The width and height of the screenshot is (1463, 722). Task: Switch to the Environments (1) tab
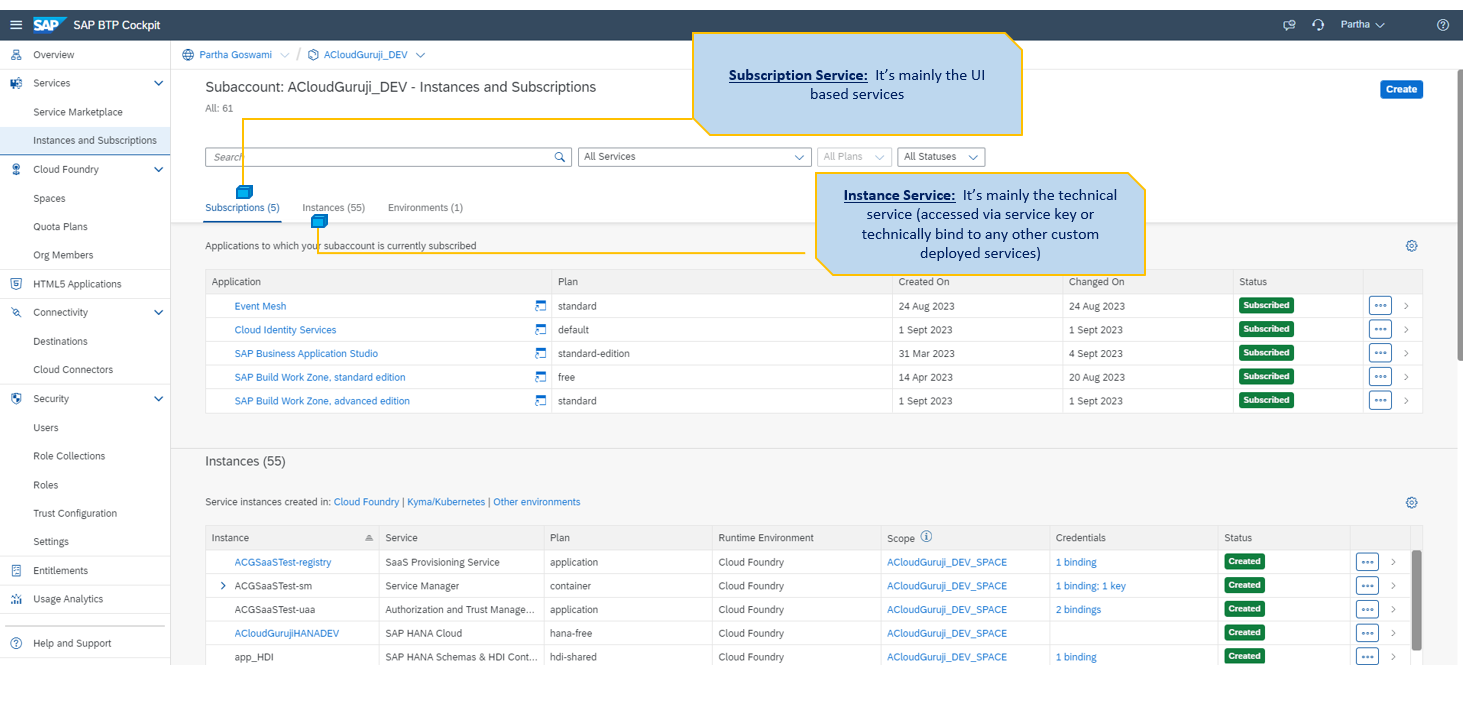[425, 208]
